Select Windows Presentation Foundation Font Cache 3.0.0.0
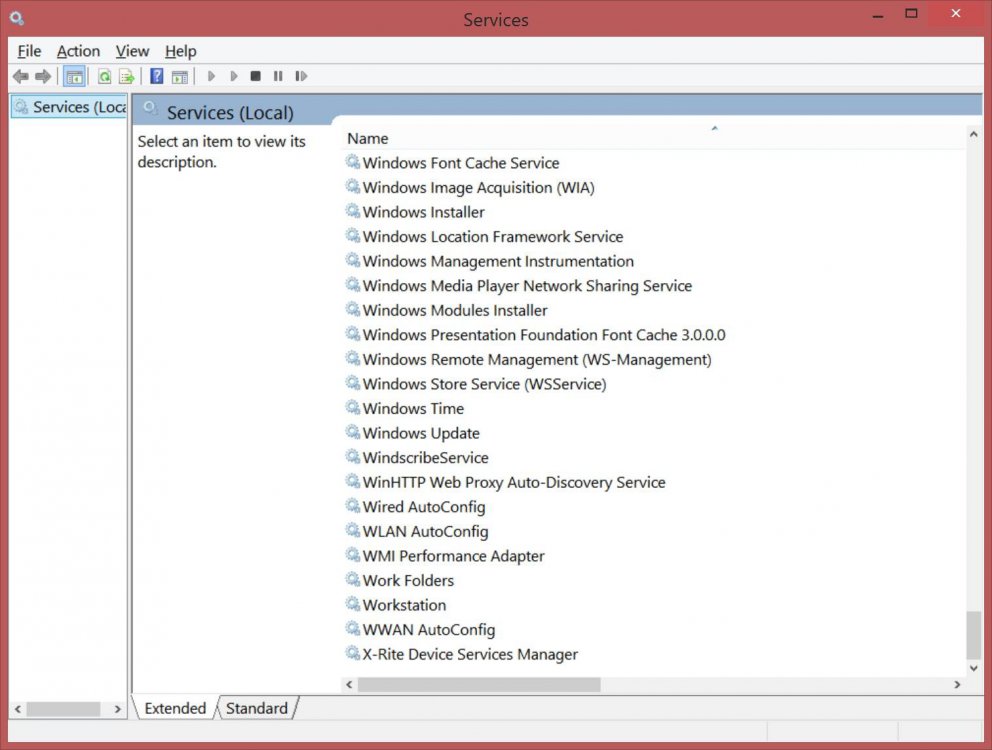This screenshot has height=750, width=992. [x=536, y=335]
